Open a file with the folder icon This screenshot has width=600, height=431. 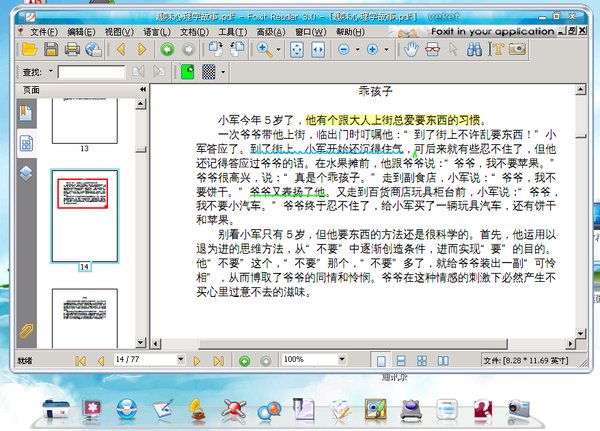pyautogui.click(x=29, y=49)
